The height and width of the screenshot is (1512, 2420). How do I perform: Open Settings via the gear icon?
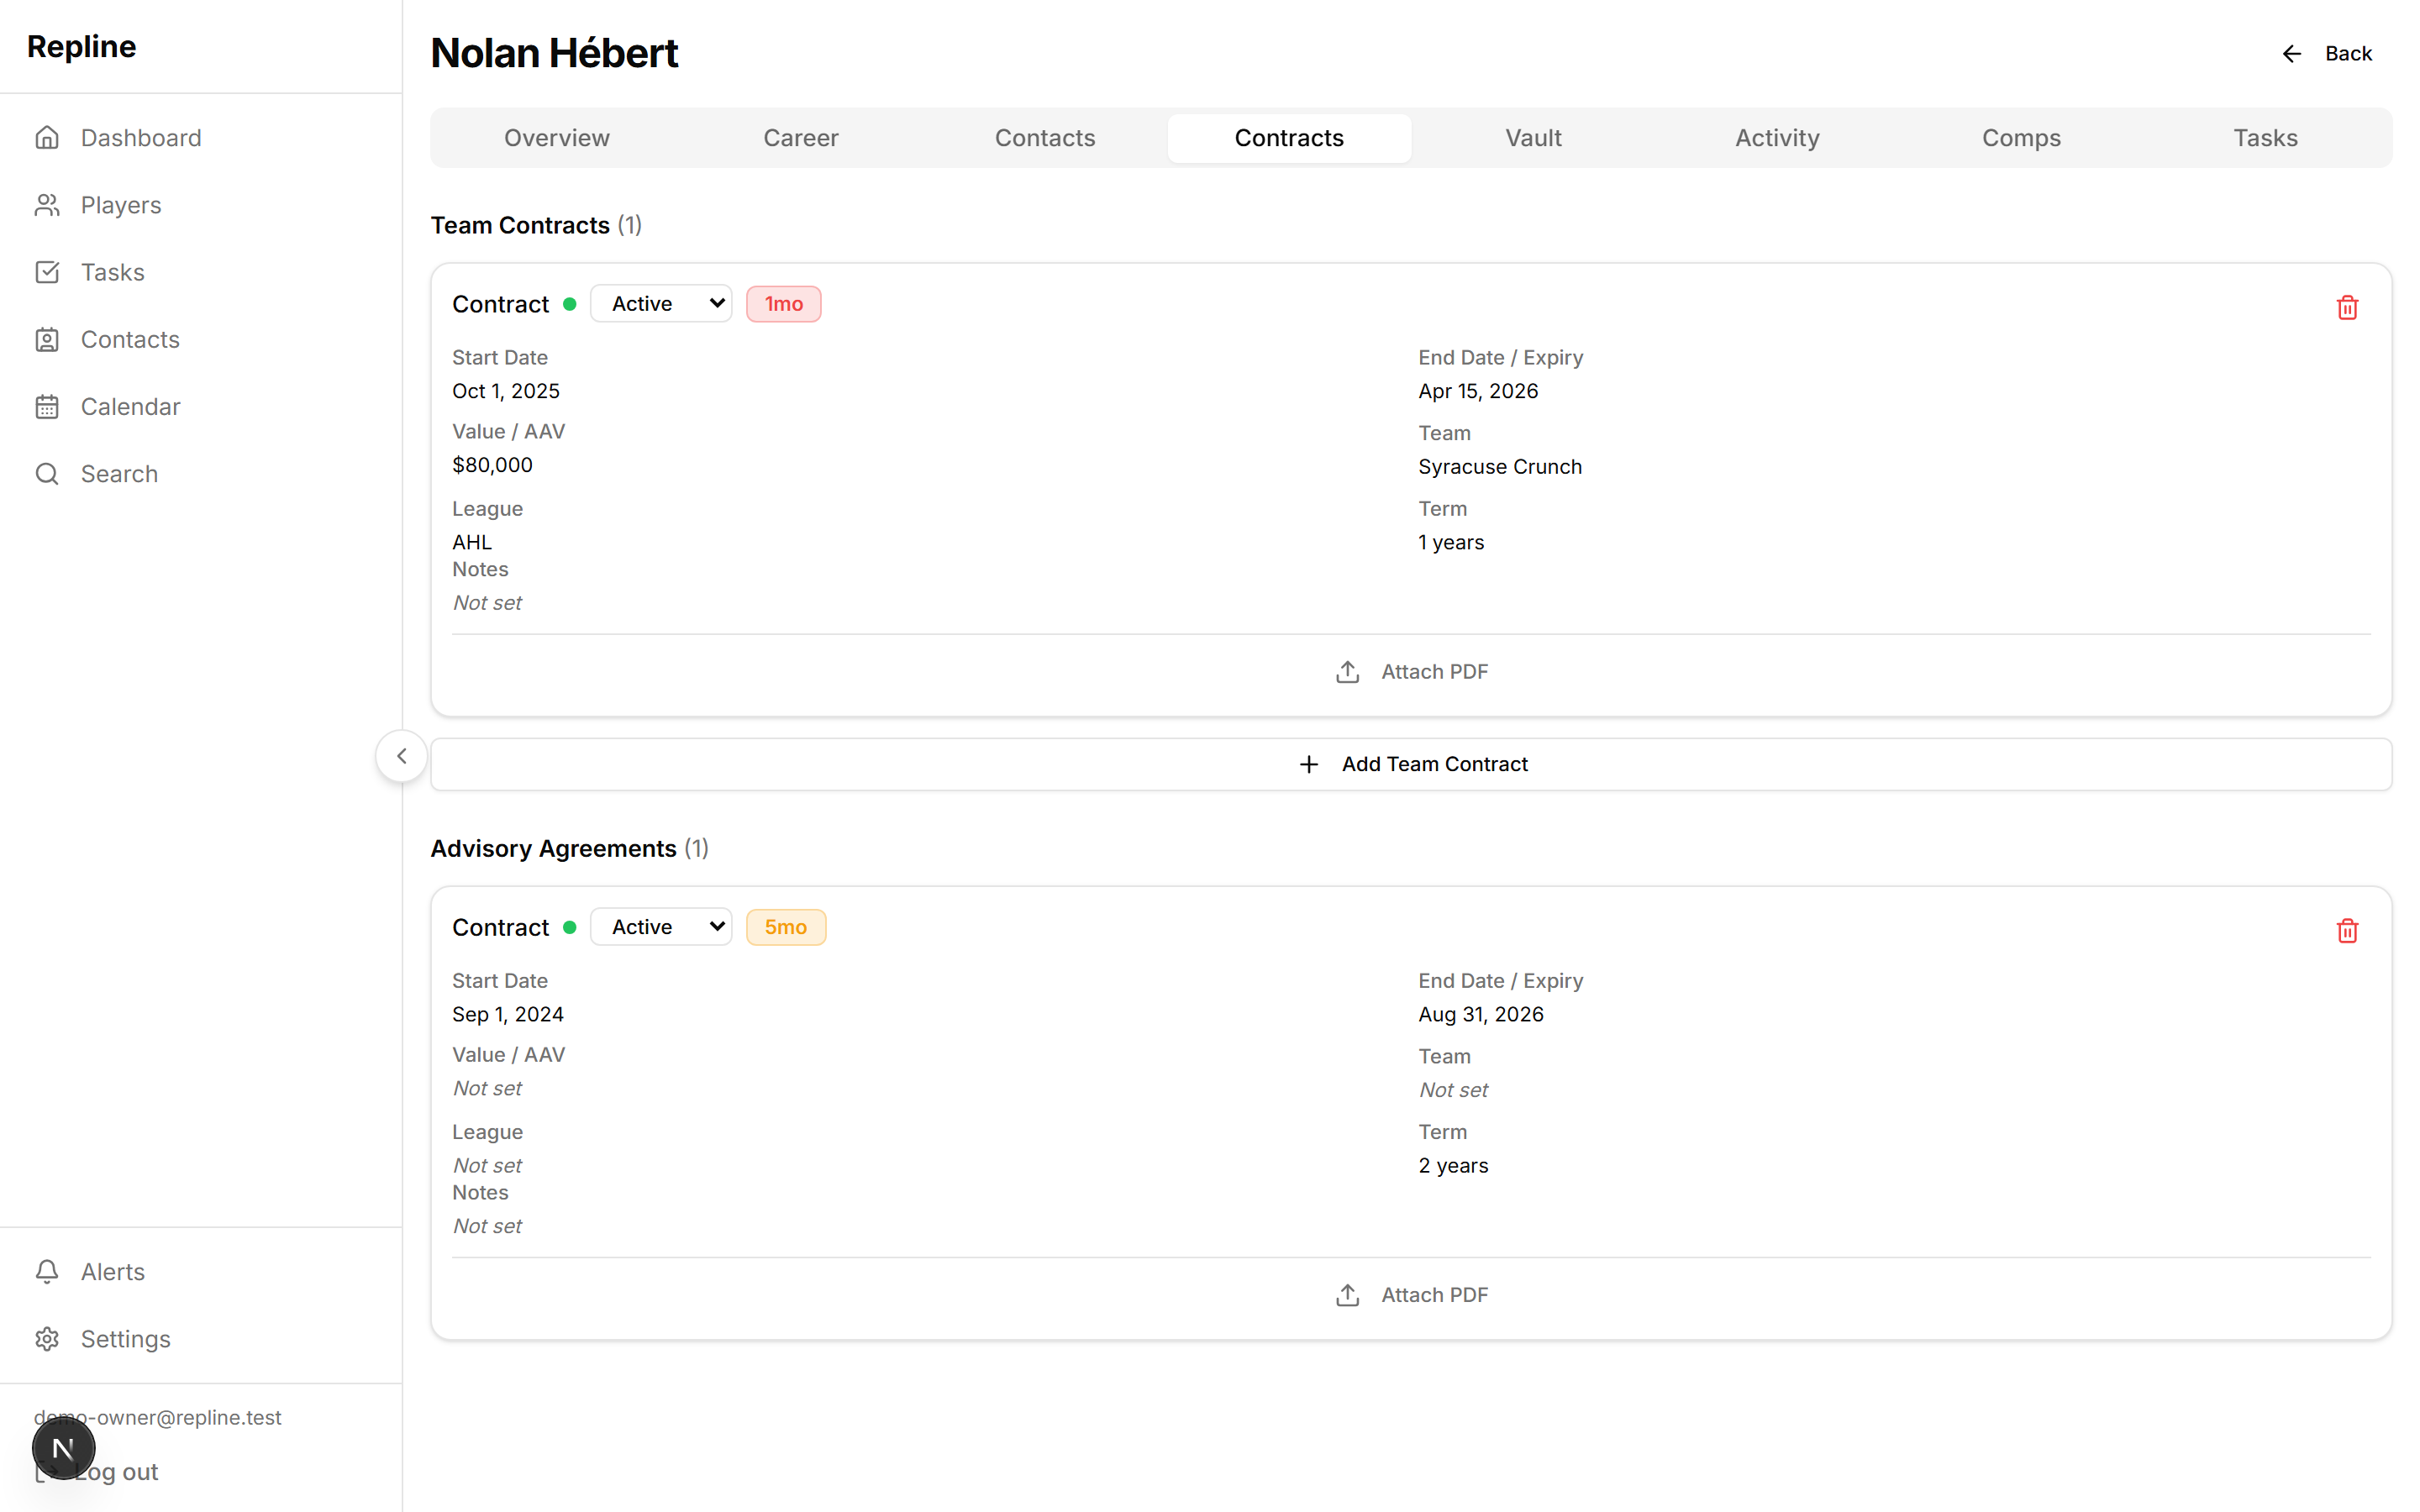(x=47, y=1339)
